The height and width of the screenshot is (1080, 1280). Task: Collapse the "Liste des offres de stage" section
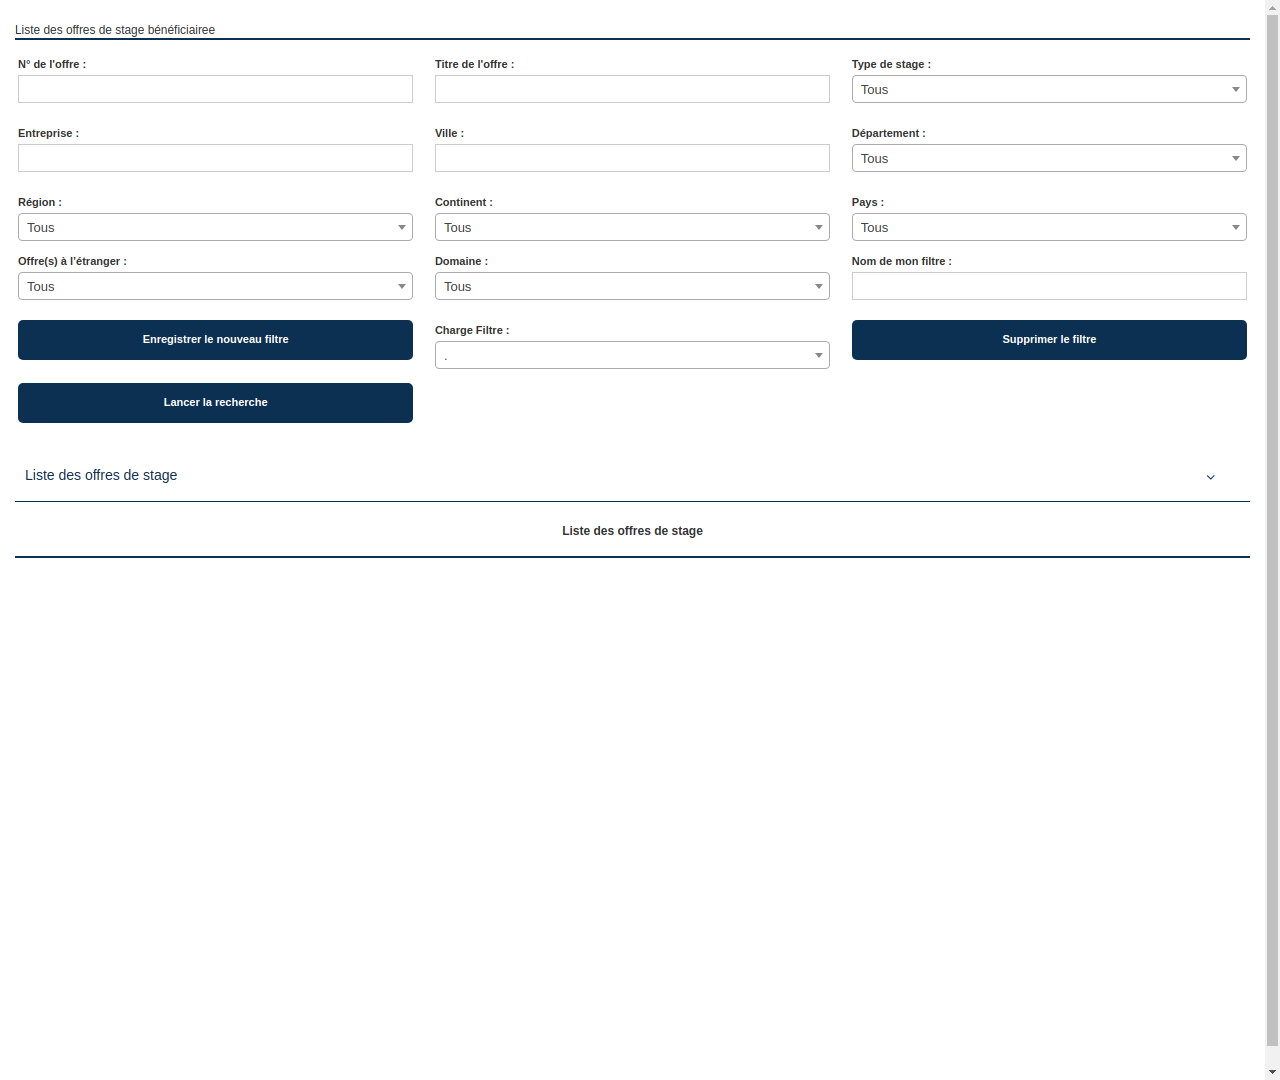1210,477
